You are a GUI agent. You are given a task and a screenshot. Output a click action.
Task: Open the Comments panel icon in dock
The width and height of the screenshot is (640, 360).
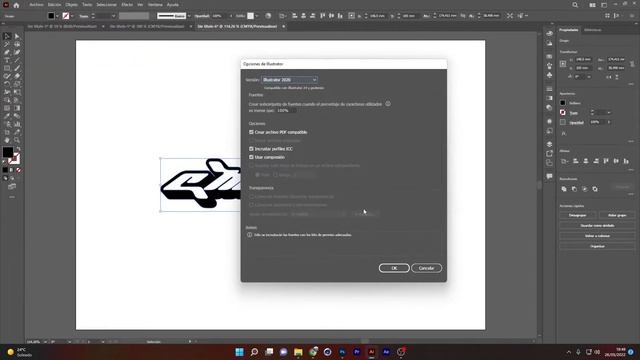(549, 176)
